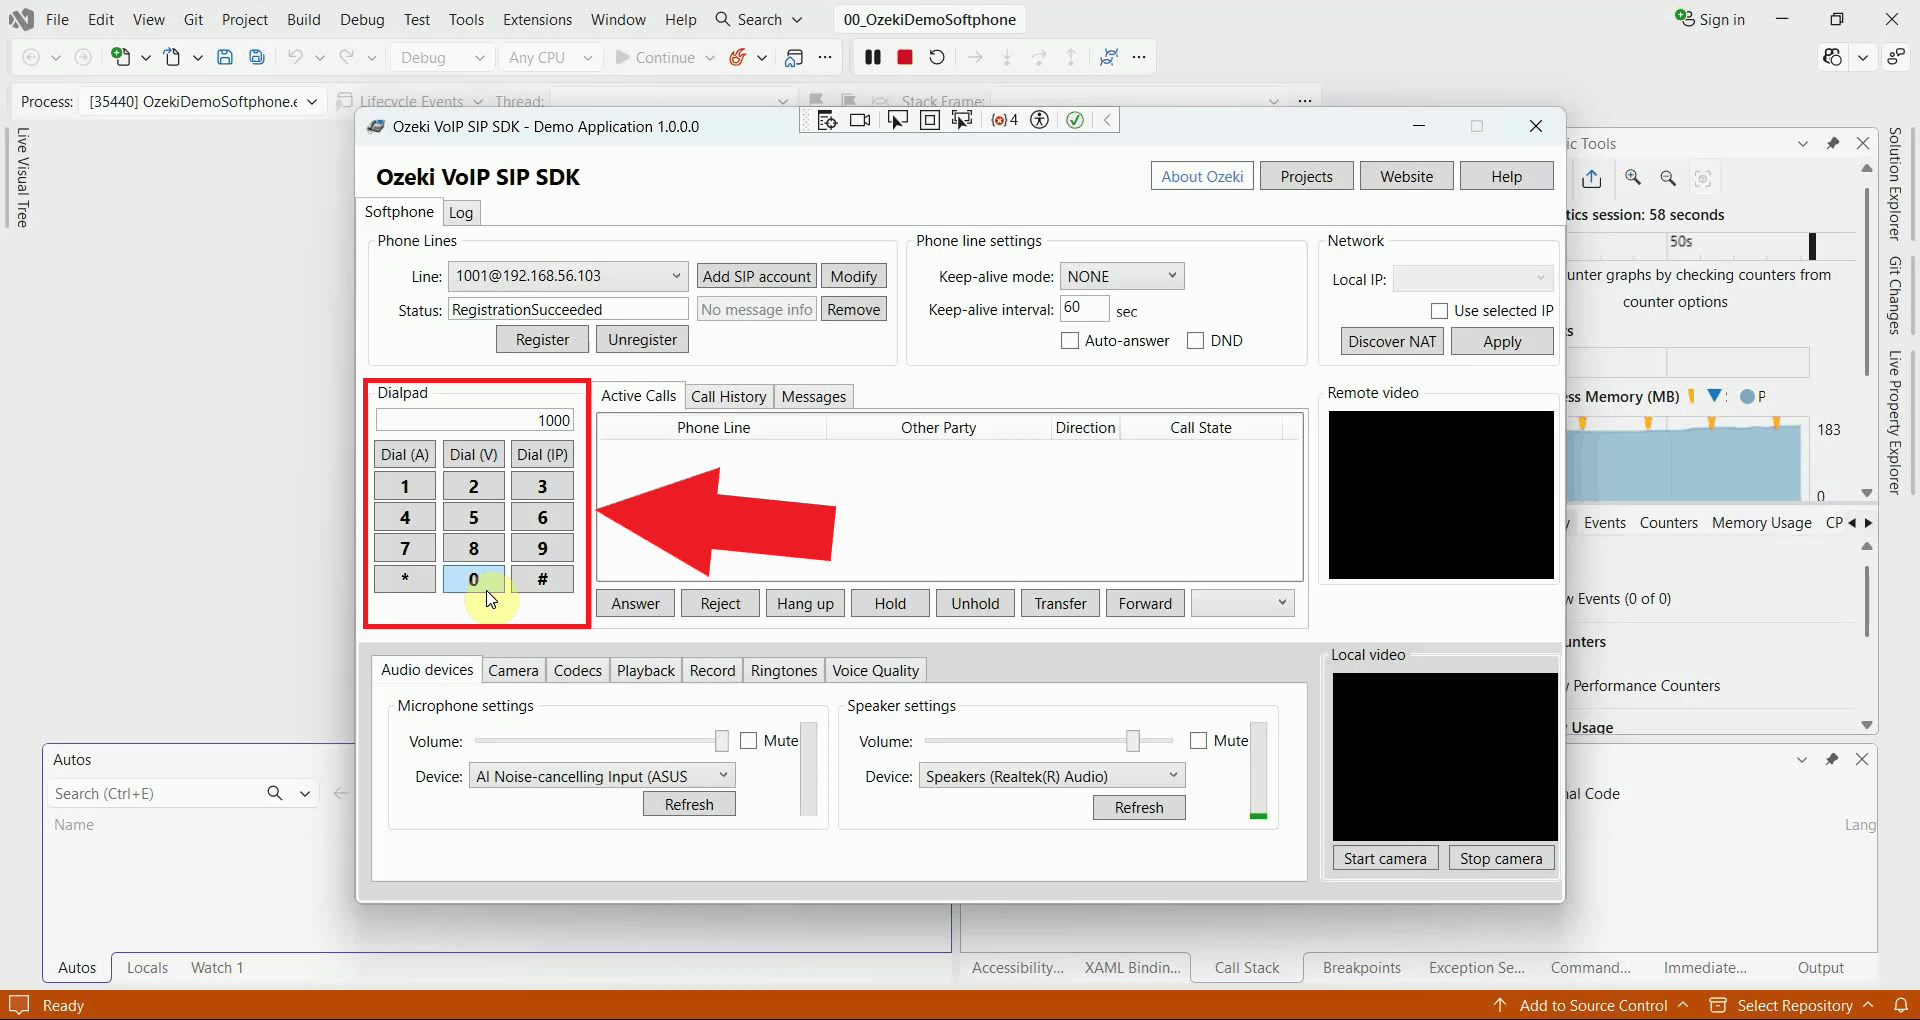Viewport: 1920px width, 1020px height.
Task: Switch to the Log tab
Action: (461, 213)
